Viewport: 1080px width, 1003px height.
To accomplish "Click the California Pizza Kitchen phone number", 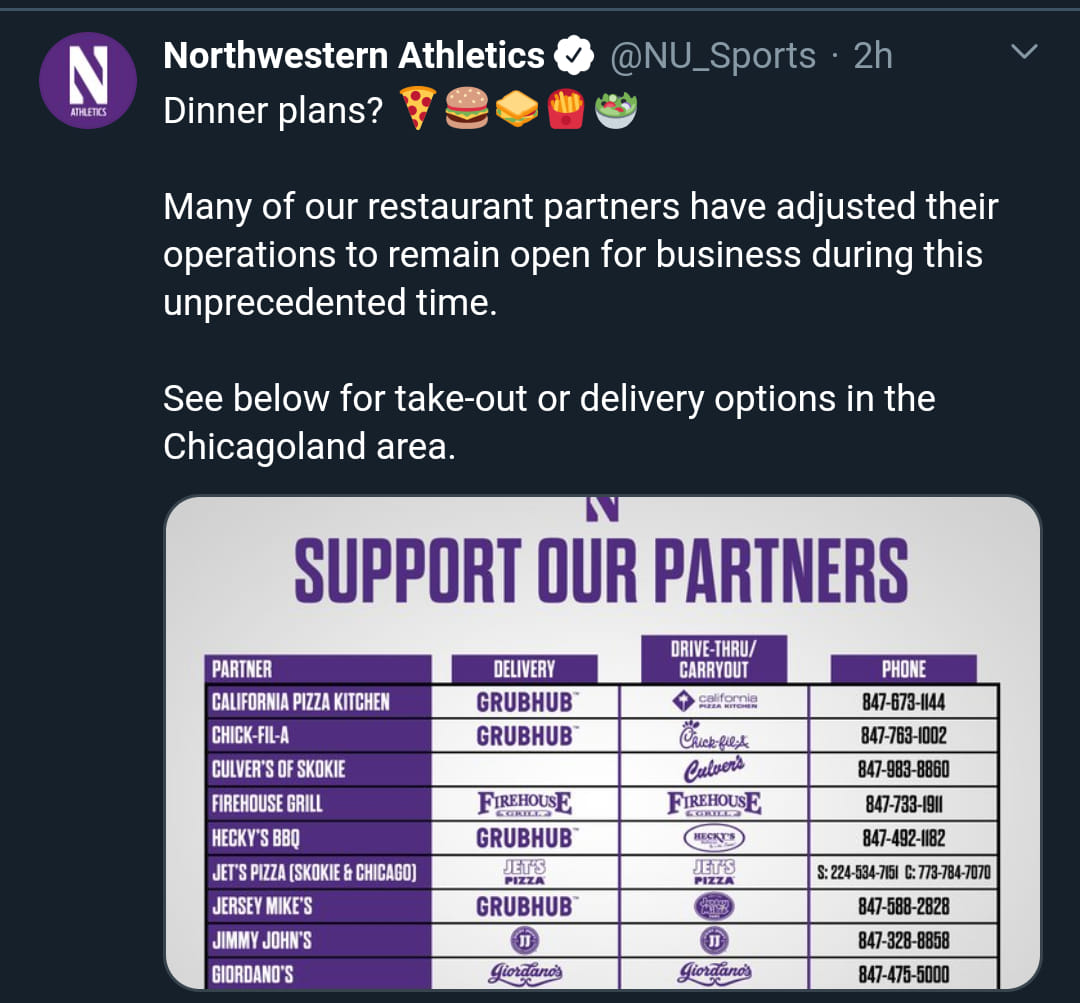I will click(904, 702).
